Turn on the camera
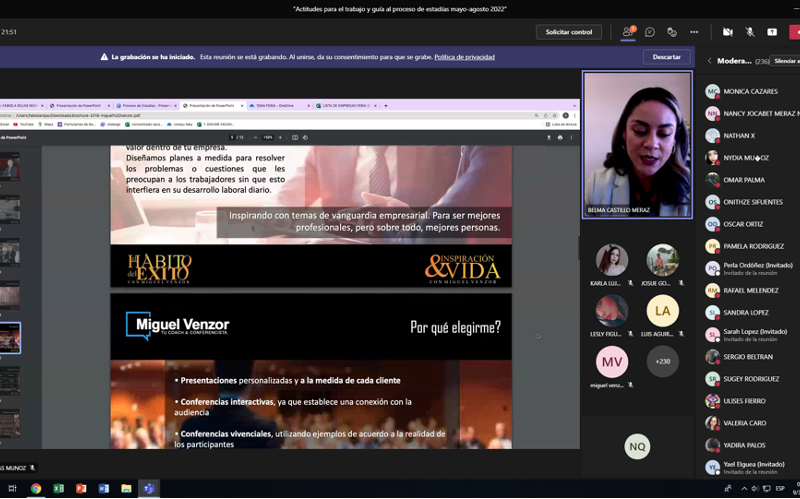The width and height of the screenshot is (800, 499). pos(728,32)
